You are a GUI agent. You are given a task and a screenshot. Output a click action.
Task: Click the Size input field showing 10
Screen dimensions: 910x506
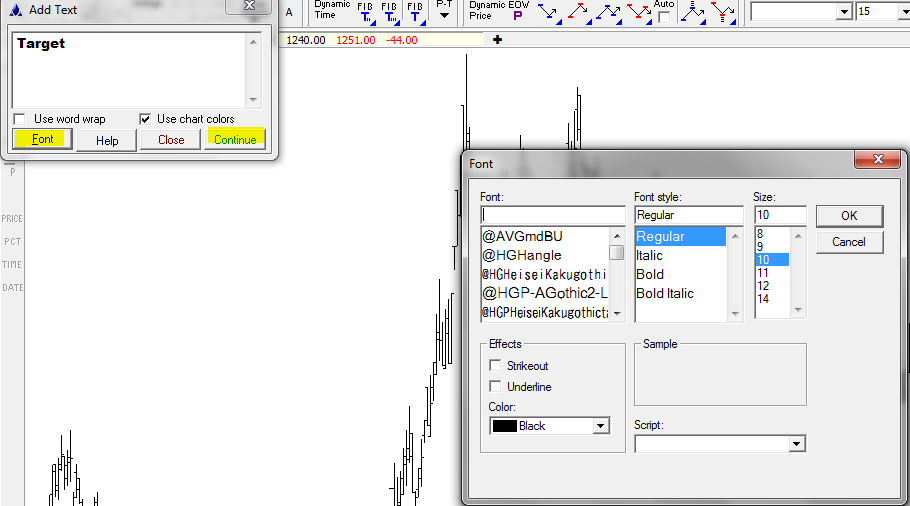point(780,215)
